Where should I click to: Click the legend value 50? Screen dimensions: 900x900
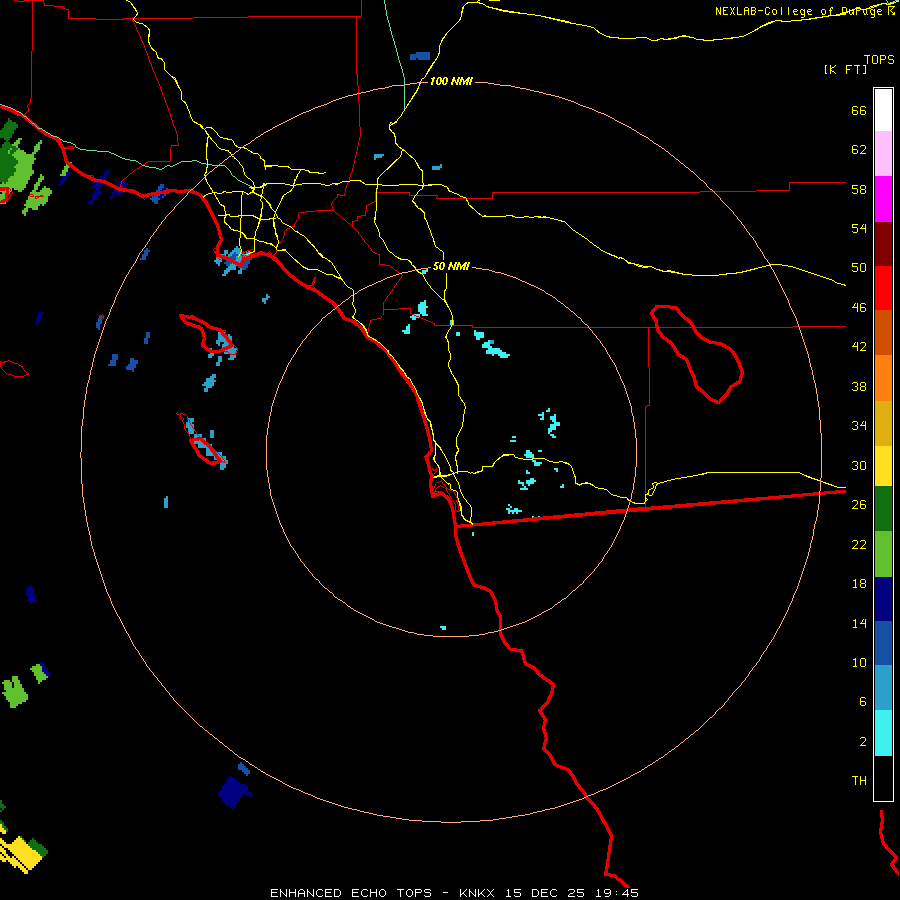(859, 267)
